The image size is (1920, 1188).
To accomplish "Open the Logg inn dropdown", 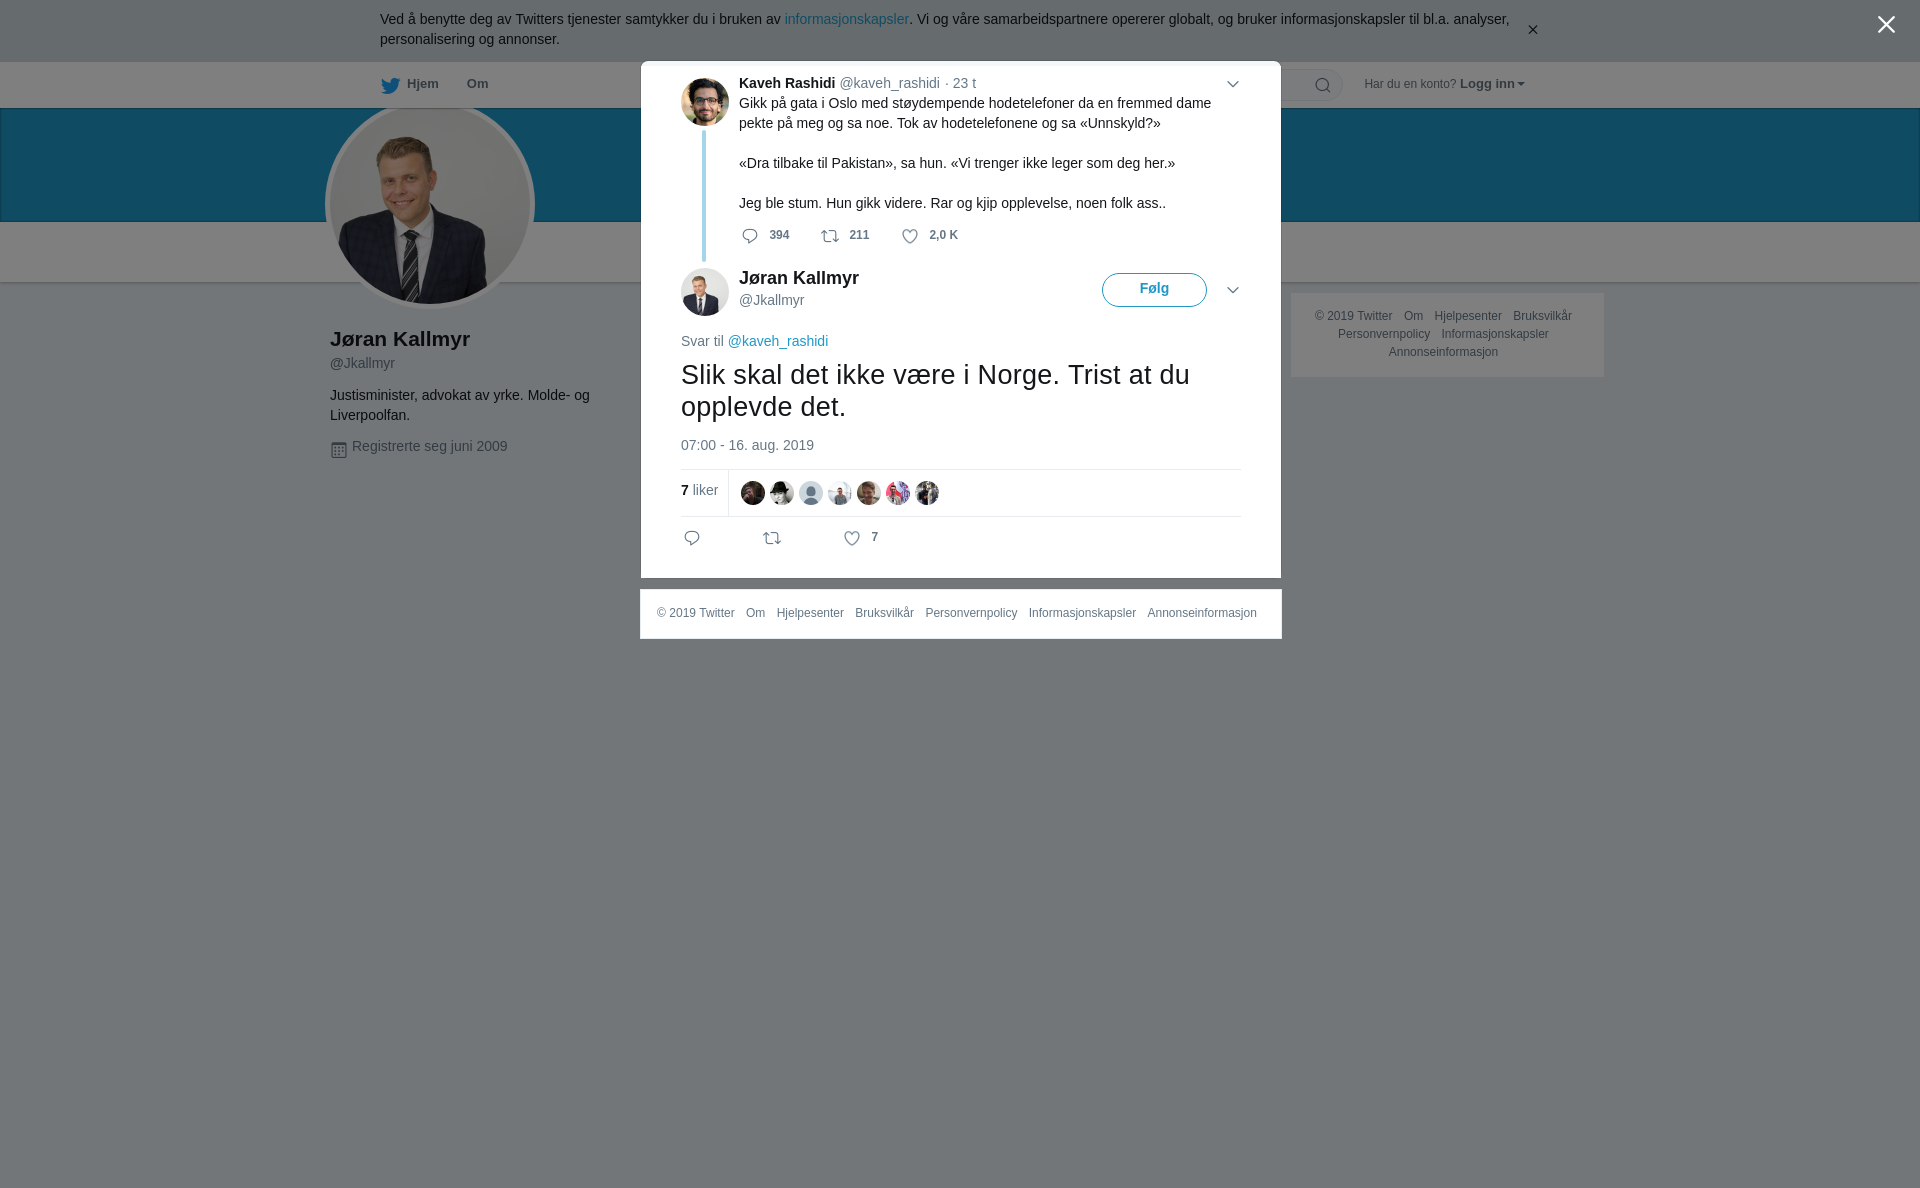I will [1491, 84].
